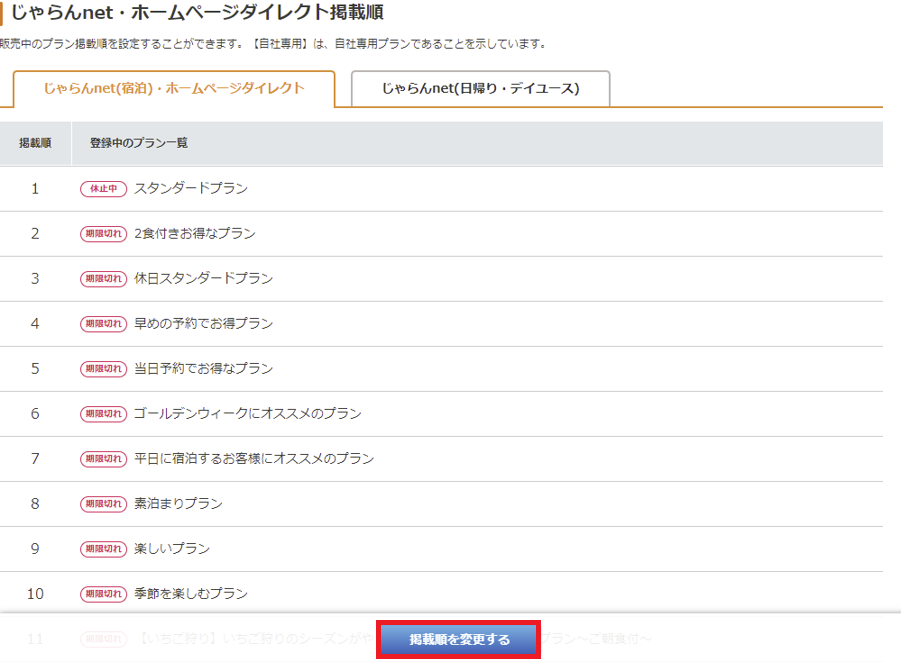Screen dimensions: 901x662
Task: Switch to じゃらんnet(宿泊)・ホームページダイレクト tab
Action: pyautogui.click(x=174, y=88)
